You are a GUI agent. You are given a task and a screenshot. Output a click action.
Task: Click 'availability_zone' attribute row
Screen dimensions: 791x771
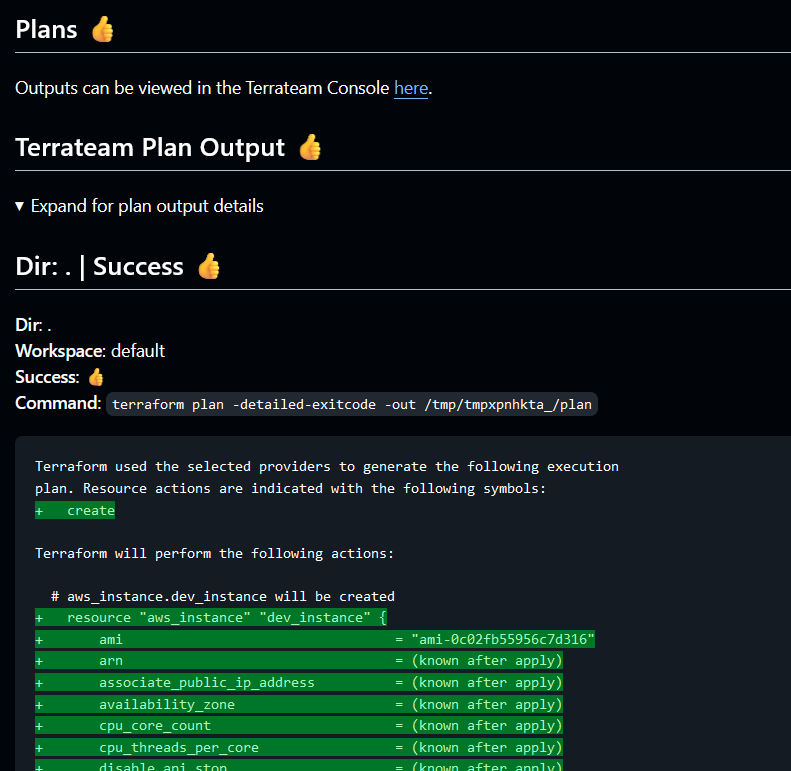click(299, 704)
